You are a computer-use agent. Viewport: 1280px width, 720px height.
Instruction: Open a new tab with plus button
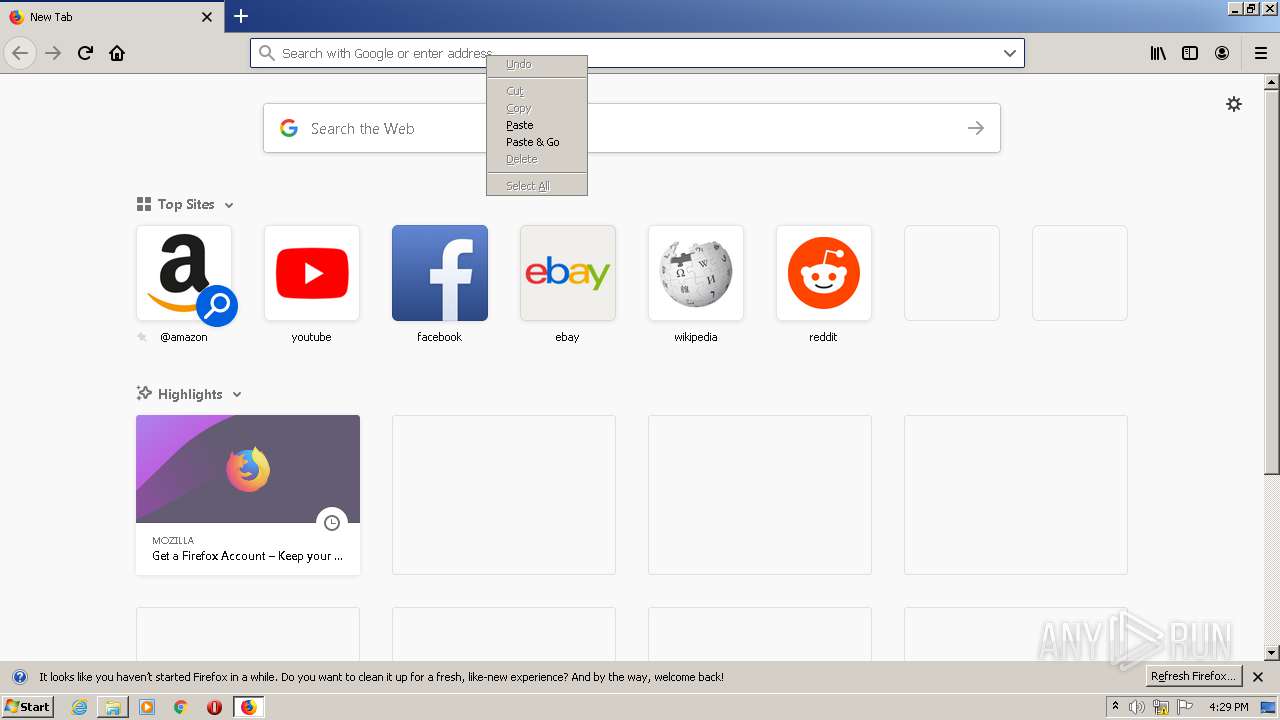[x=241, y=16]
